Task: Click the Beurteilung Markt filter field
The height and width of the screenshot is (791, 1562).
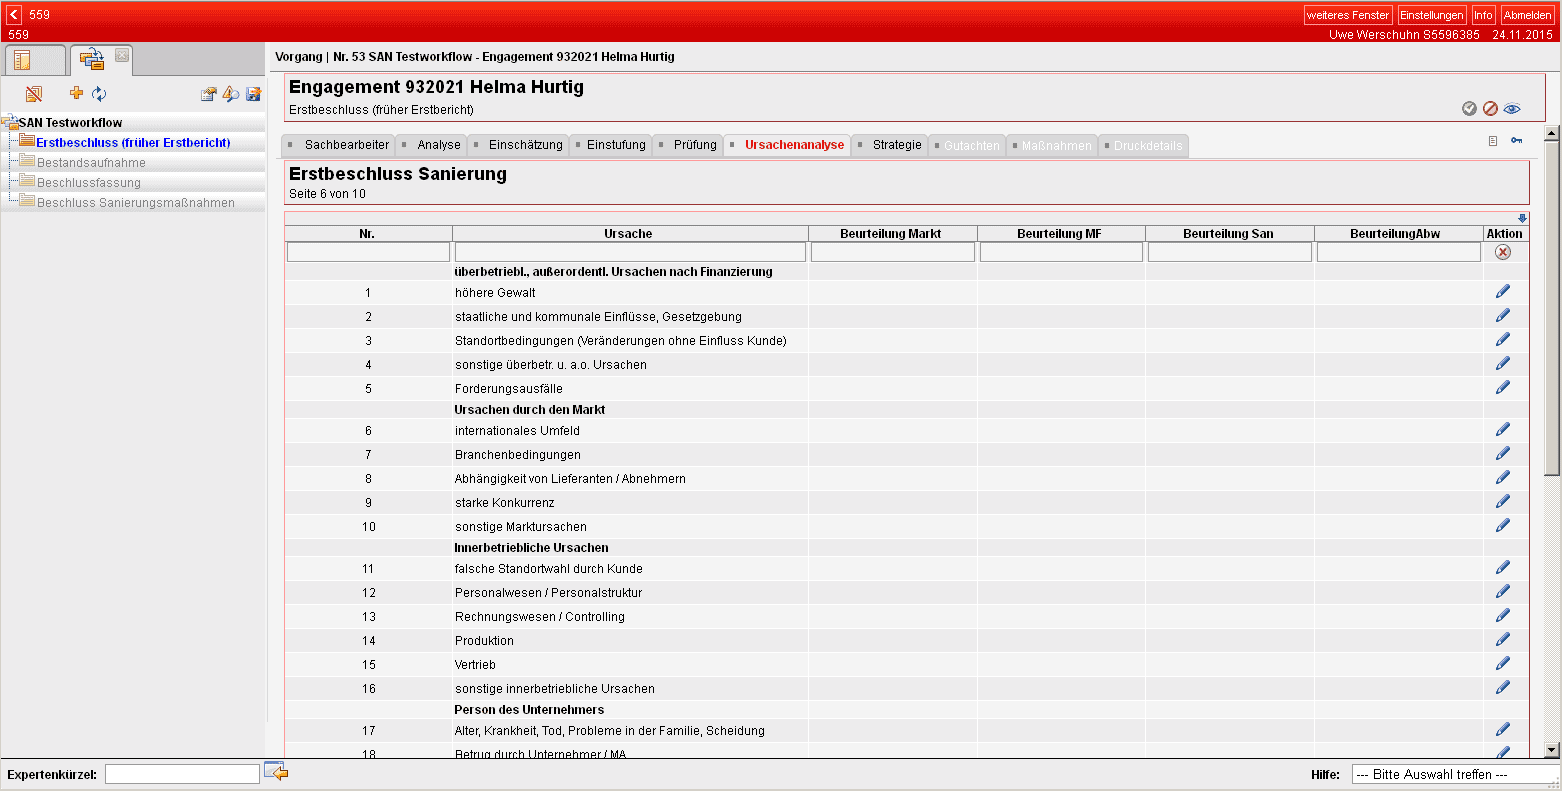Action: click(892, 252)
